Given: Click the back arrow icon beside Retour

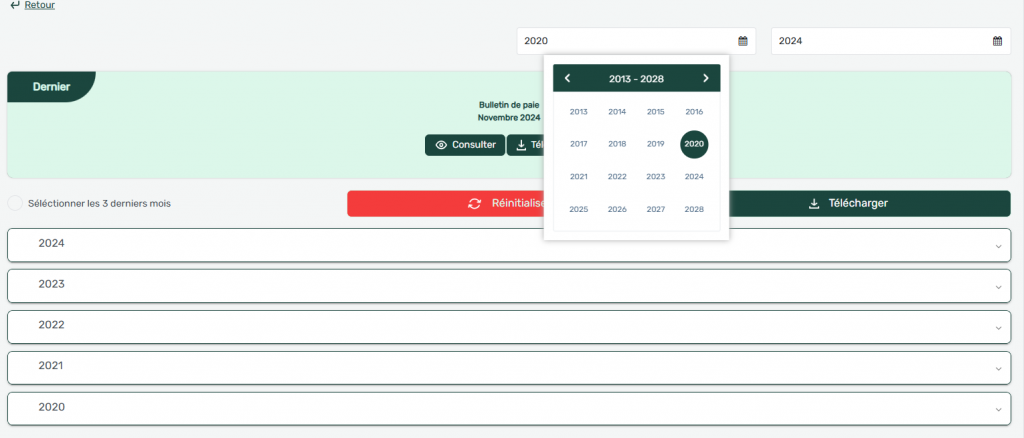Looking at the screenshot, I should (14, 5).
